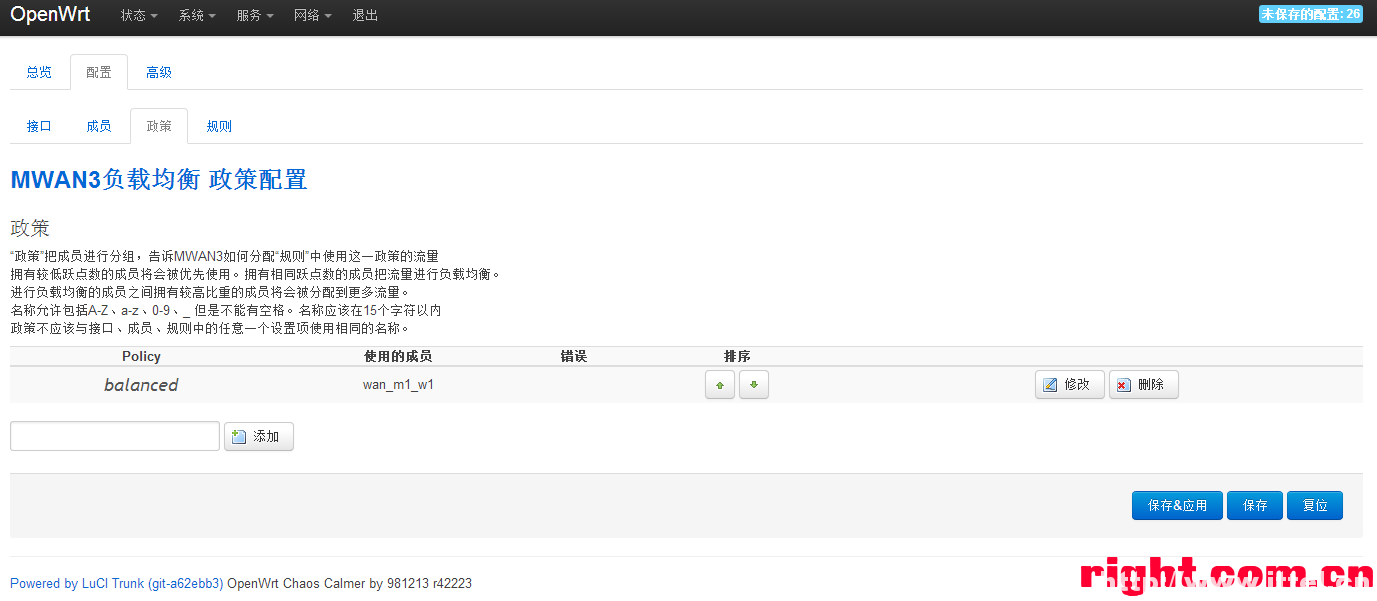Edit the balanced policy with 修改

1070,385
